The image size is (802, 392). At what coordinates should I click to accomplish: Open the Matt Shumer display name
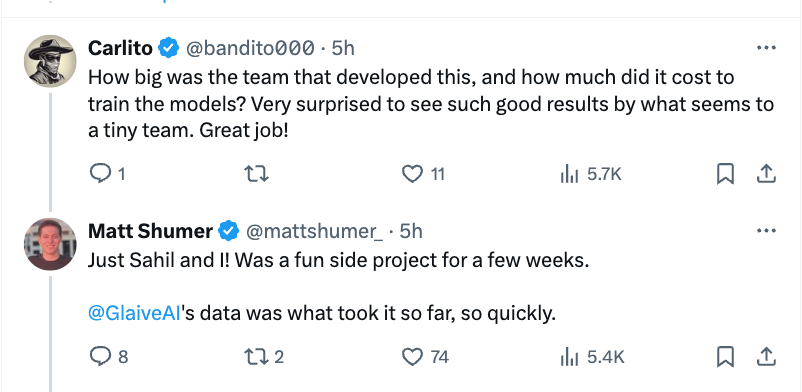150,231
